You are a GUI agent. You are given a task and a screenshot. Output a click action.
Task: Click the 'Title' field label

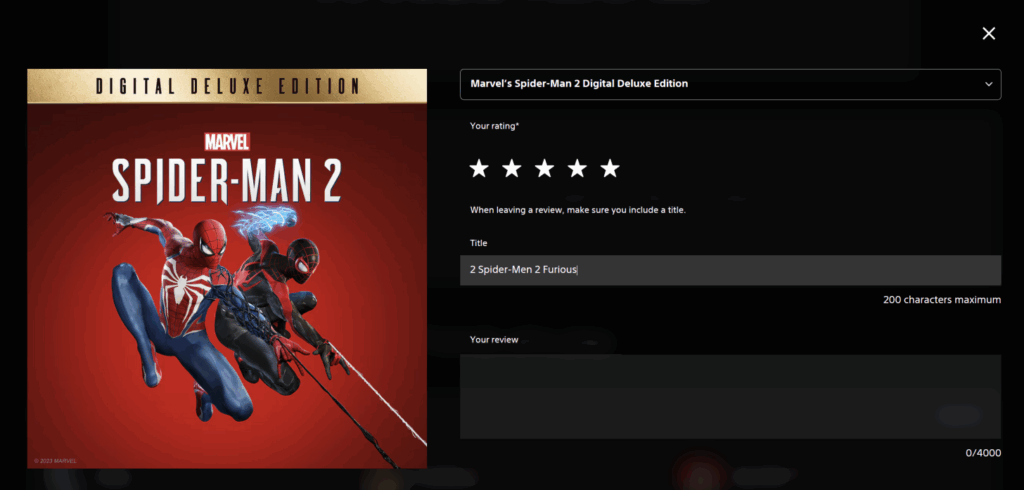coord(479,243)
